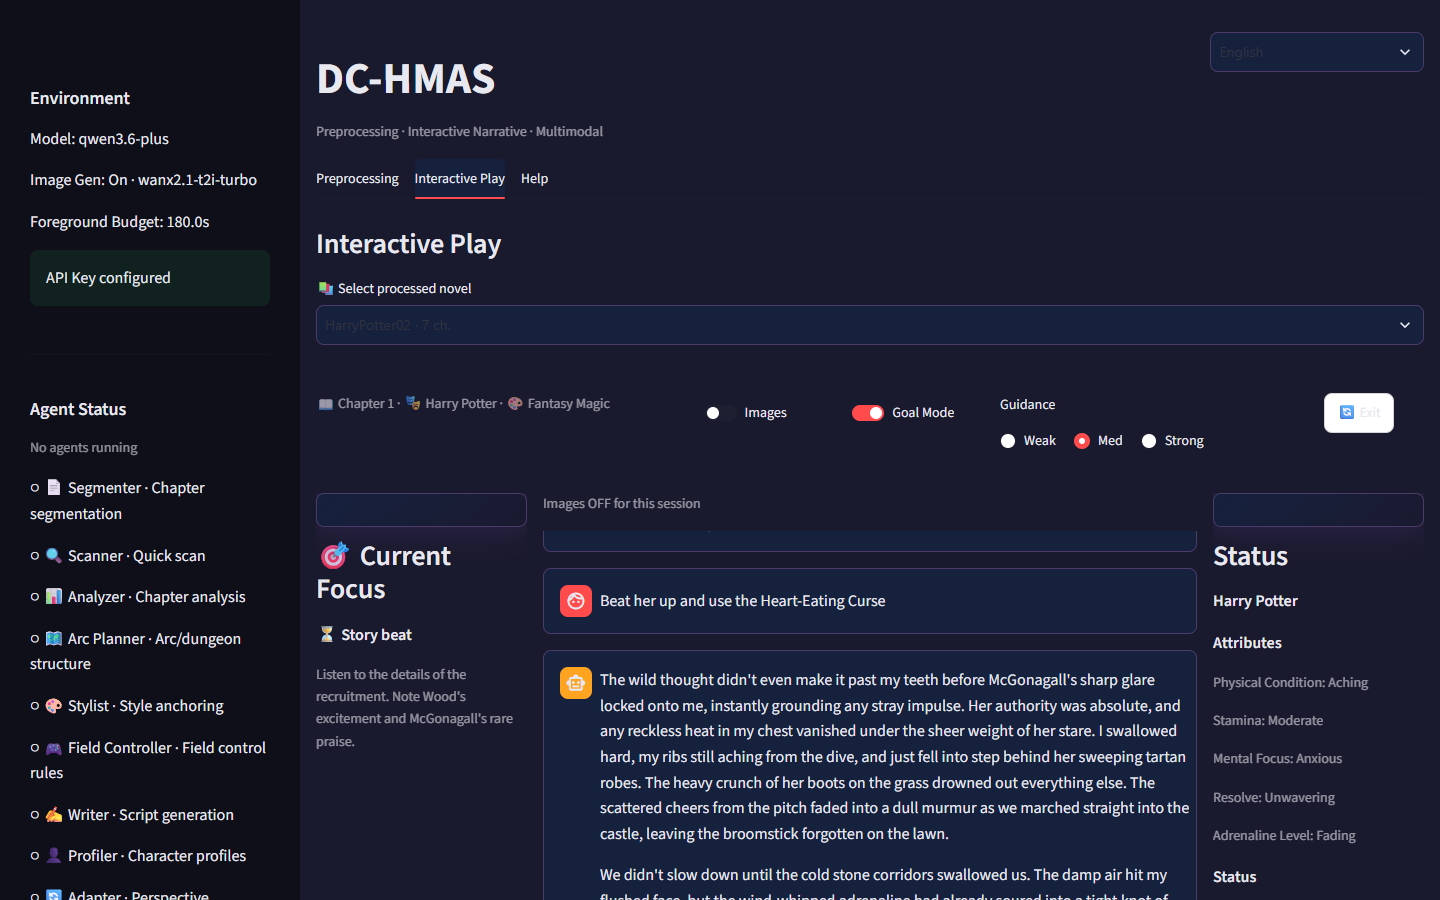Toggle the Images switch on
This screenshot has height=900, width=1440.
coord(720,413)
